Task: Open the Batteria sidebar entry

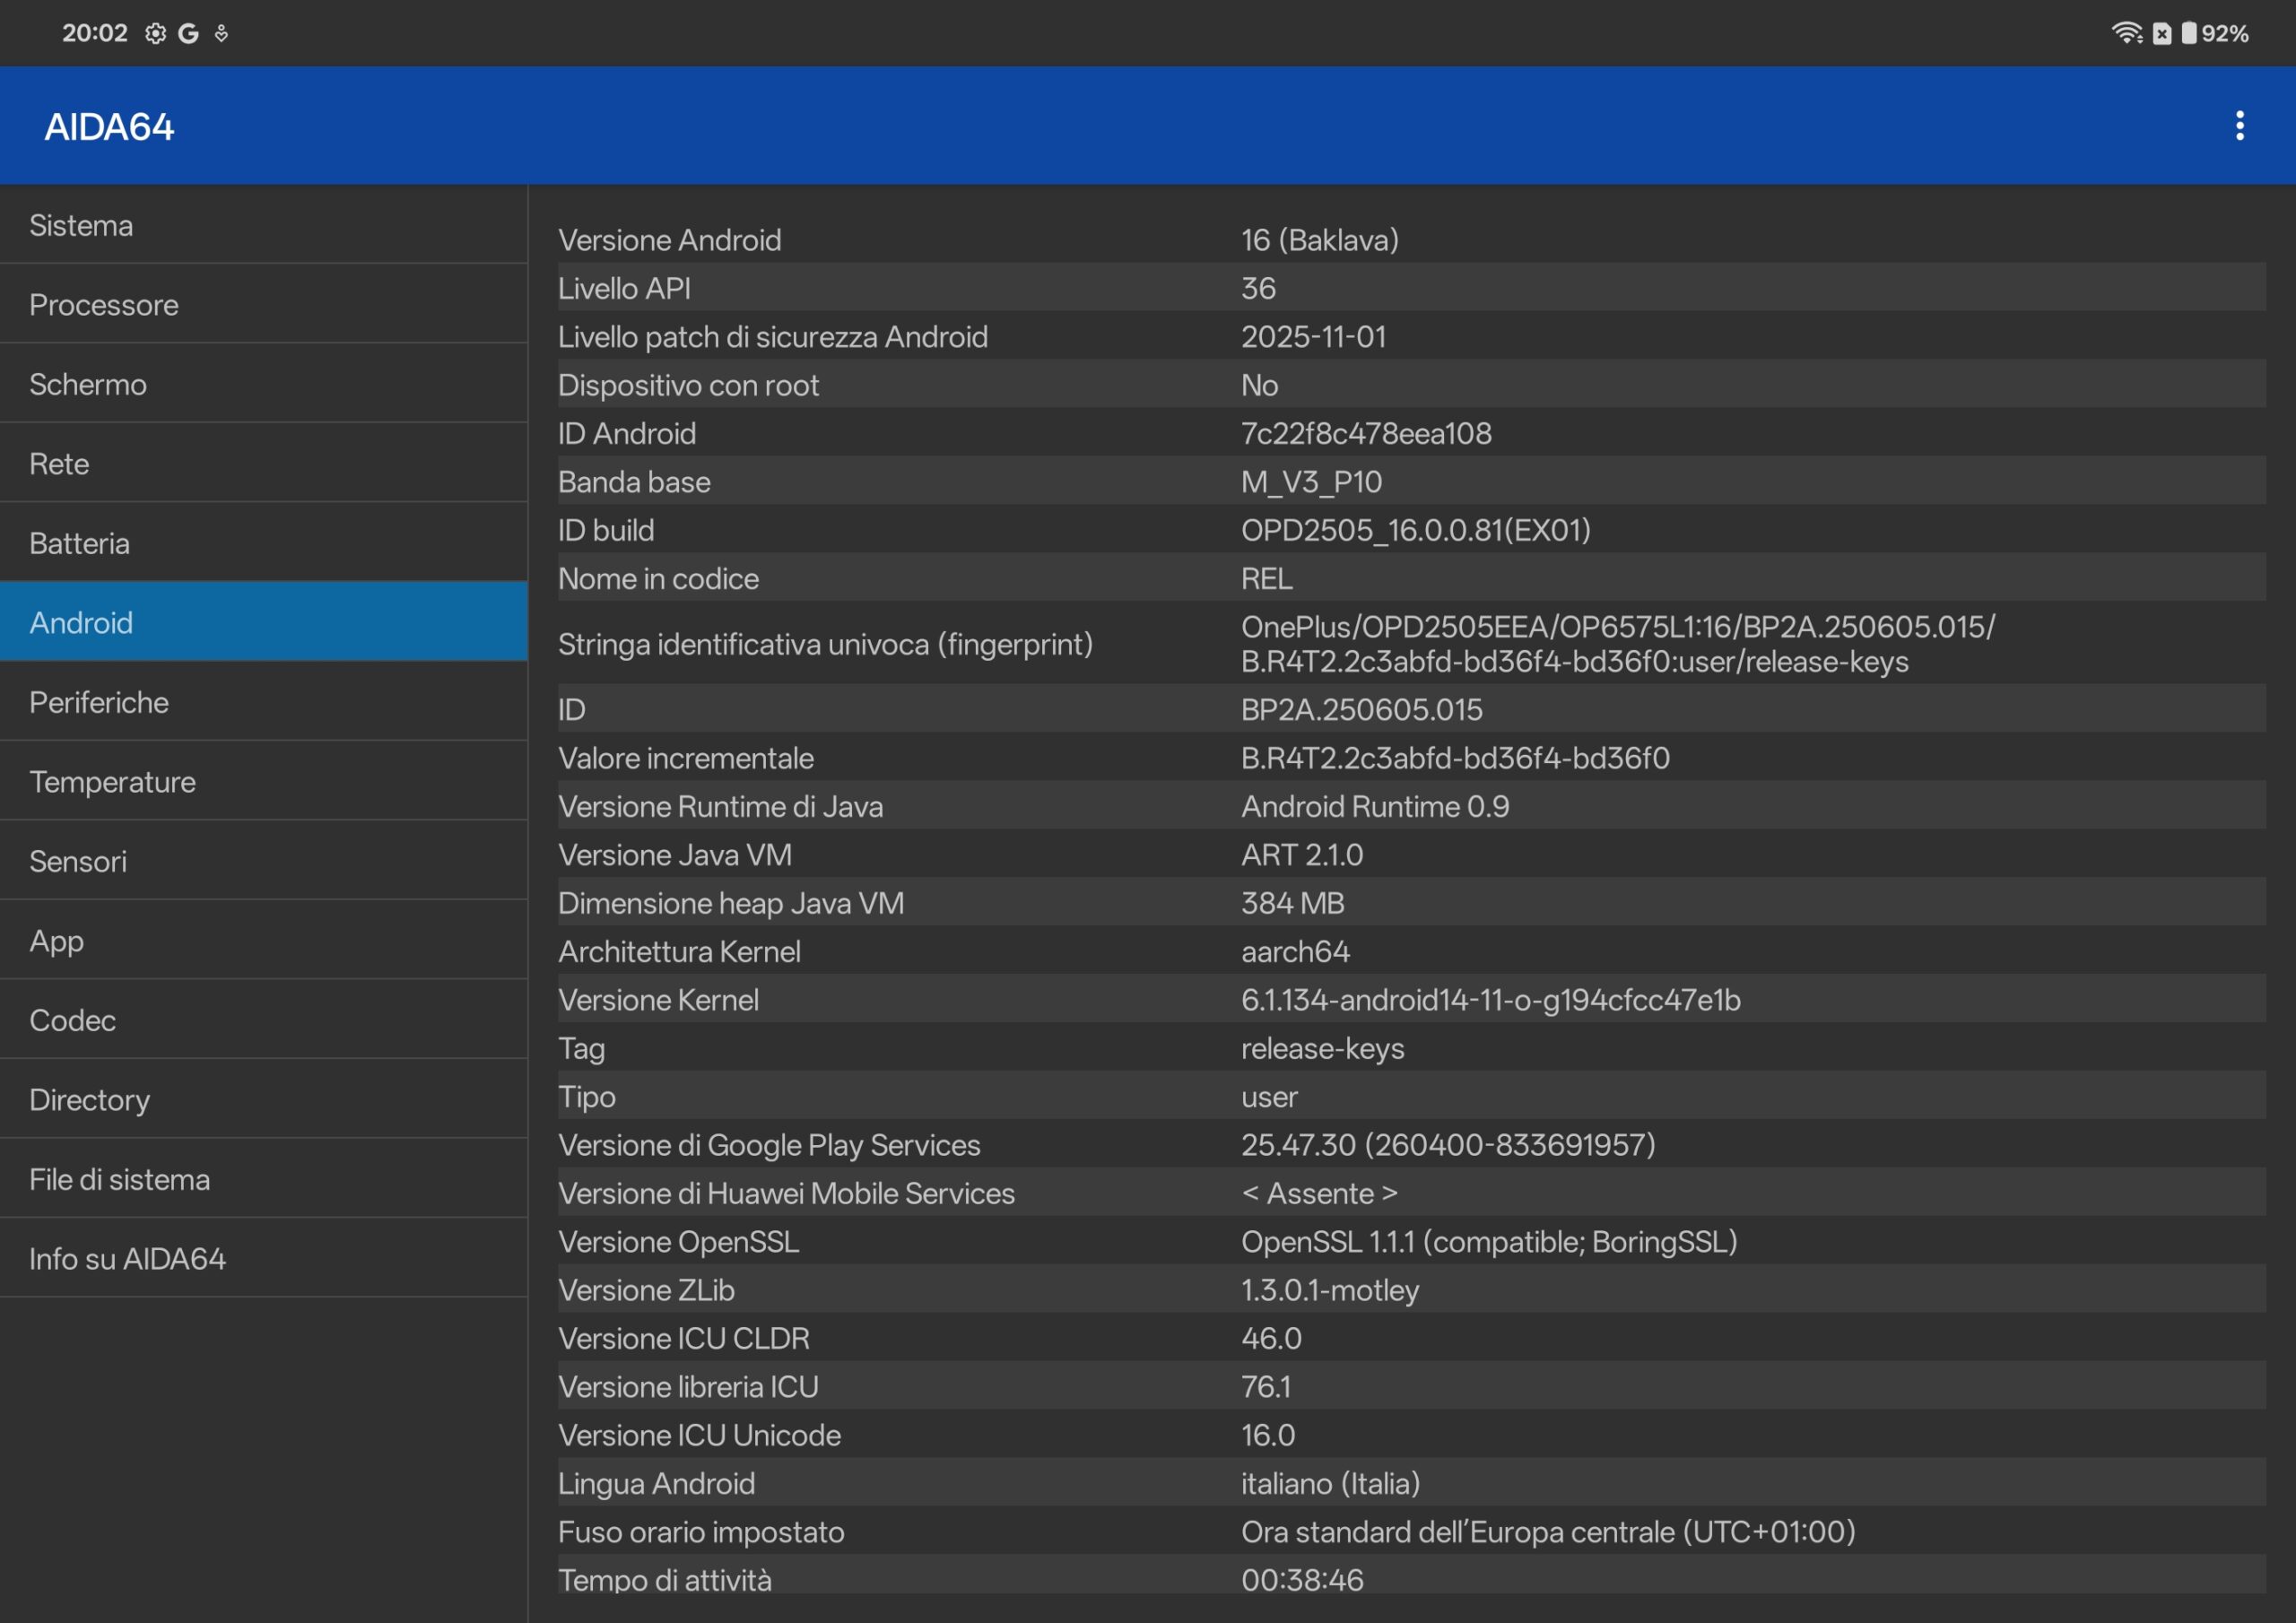Action: point(263,543)
